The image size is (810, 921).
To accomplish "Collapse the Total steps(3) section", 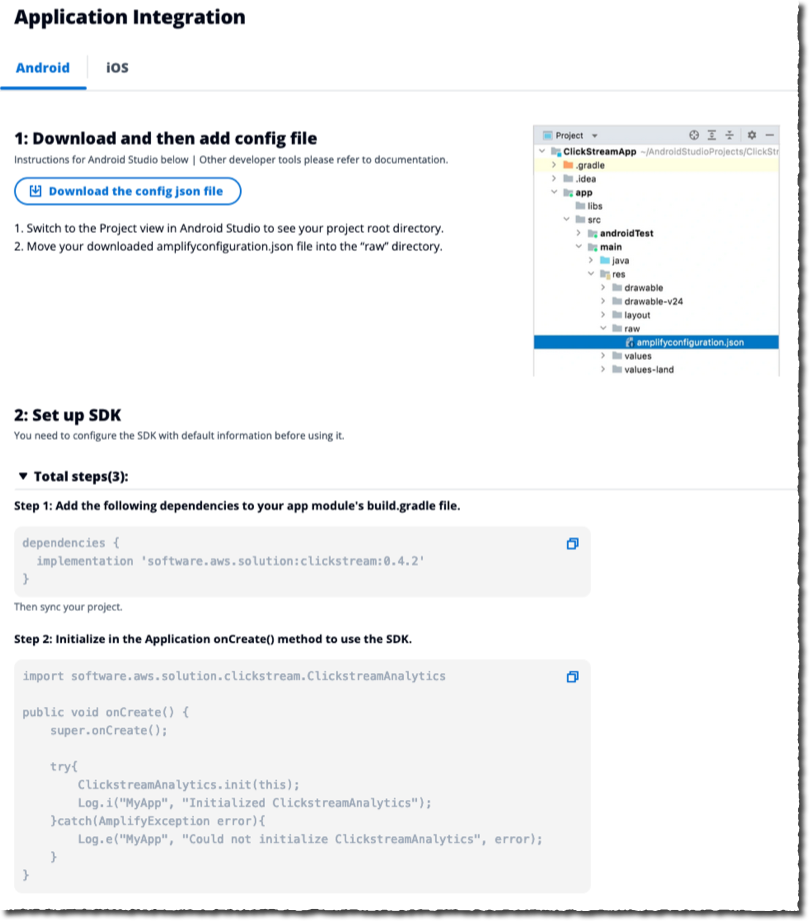I will 23,477.
